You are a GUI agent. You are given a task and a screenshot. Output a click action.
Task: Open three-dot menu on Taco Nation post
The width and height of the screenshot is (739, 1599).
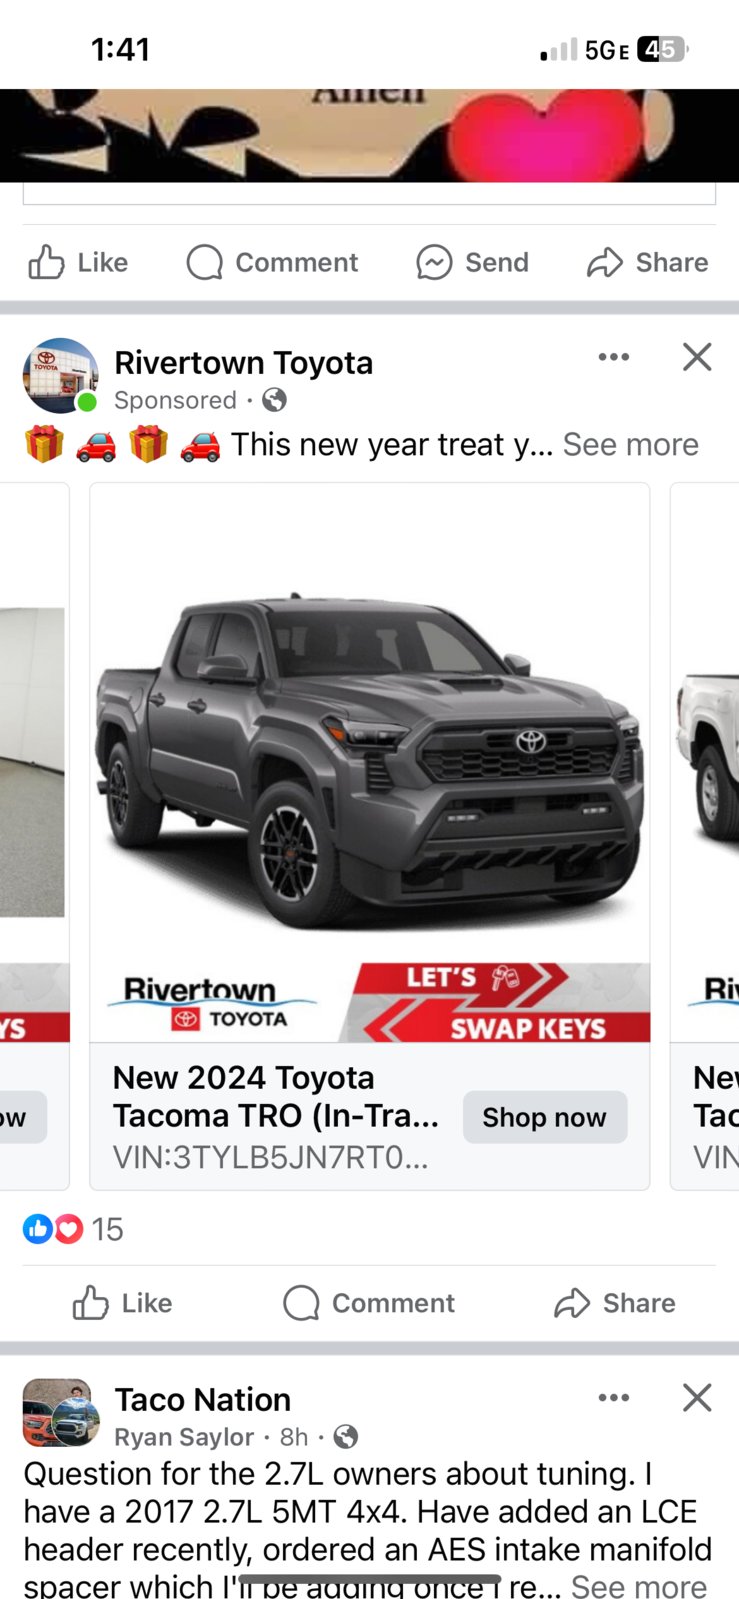[x=613, y=1397]
